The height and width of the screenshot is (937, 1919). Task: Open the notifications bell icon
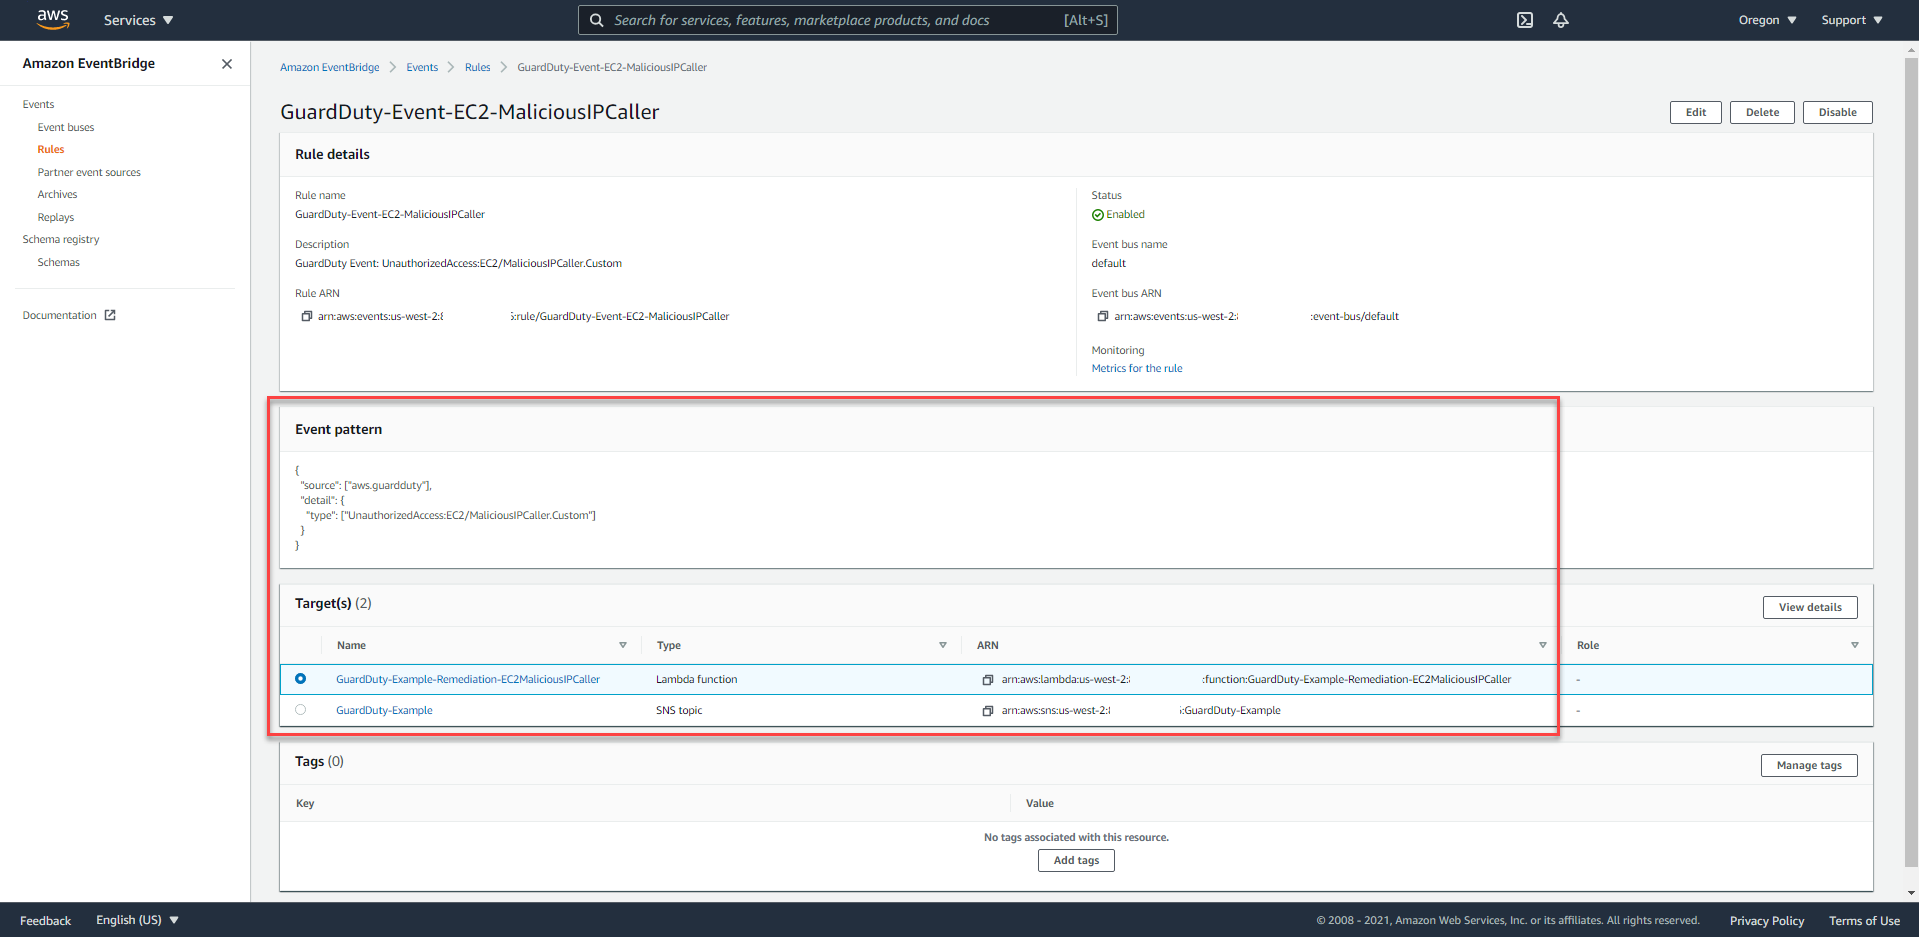coord(1561,20)
